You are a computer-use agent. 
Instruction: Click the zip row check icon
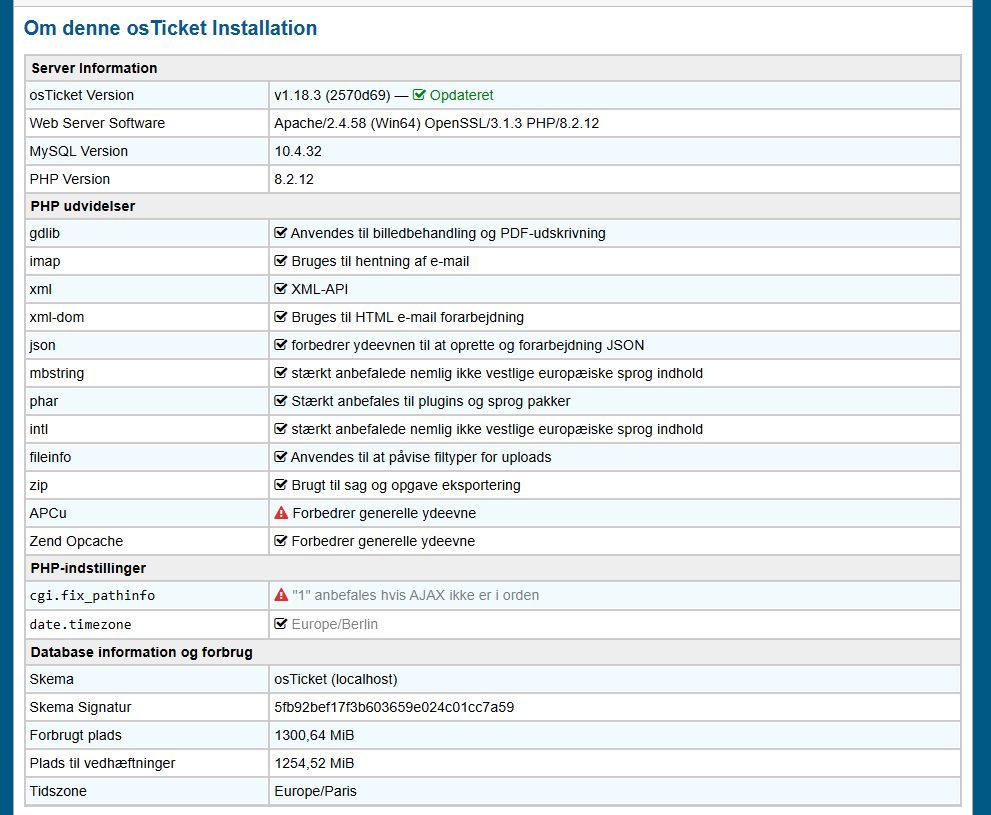coord(281,485)
